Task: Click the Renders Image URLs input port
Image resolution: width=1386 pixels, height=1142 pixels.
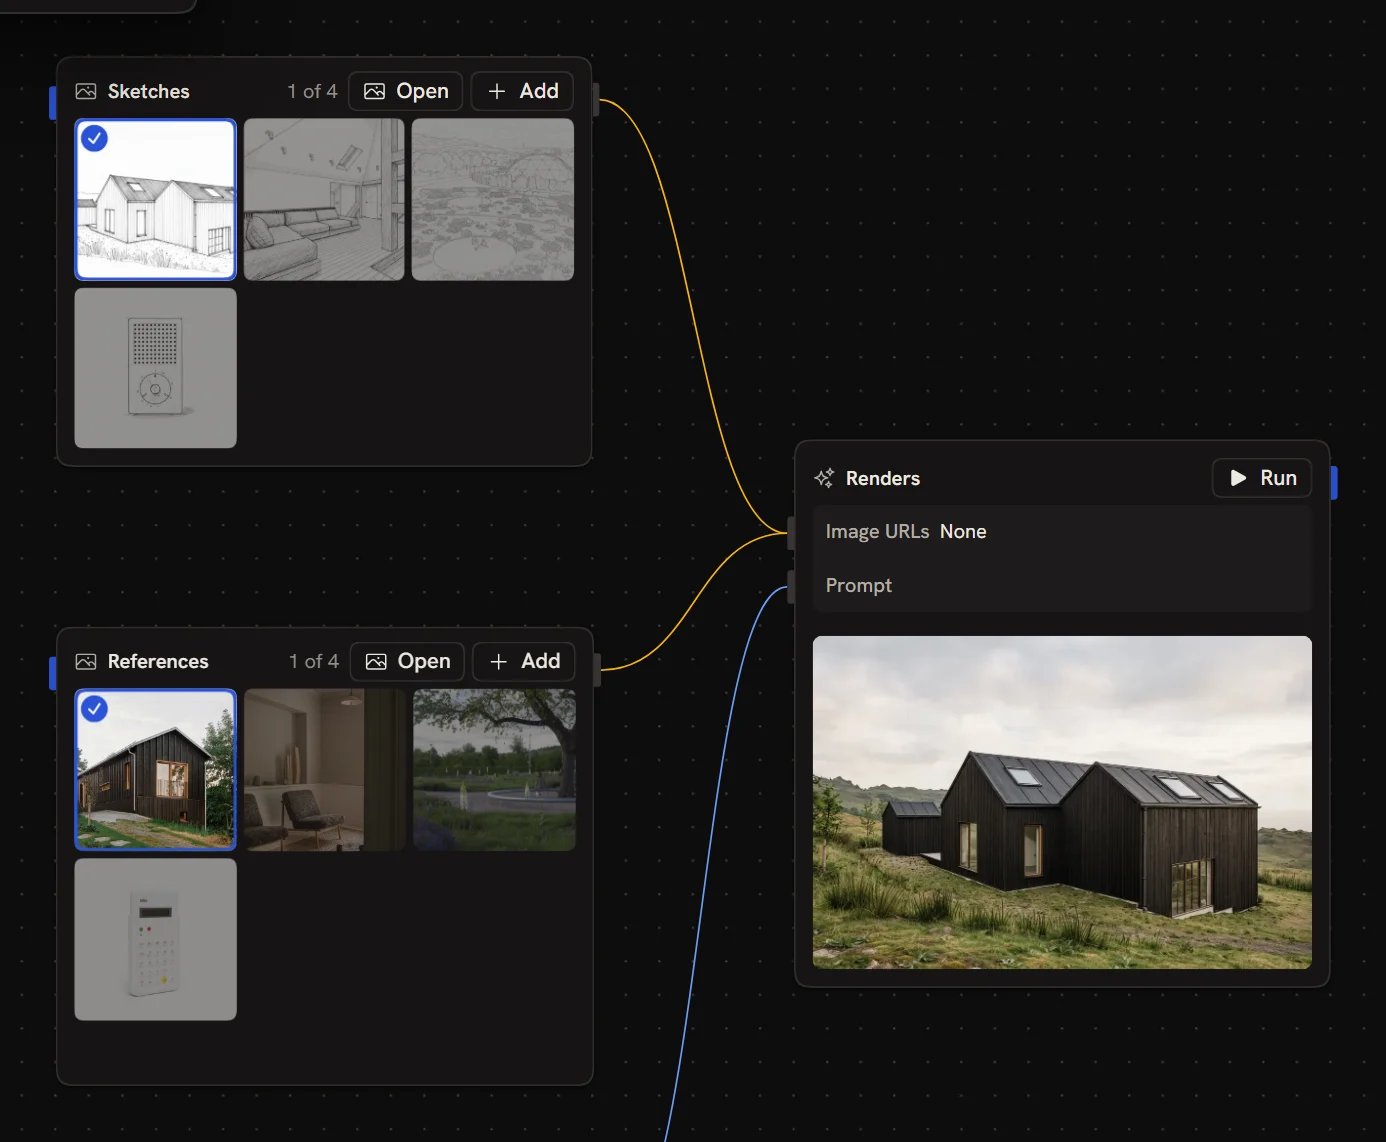Action: point(791,533)
